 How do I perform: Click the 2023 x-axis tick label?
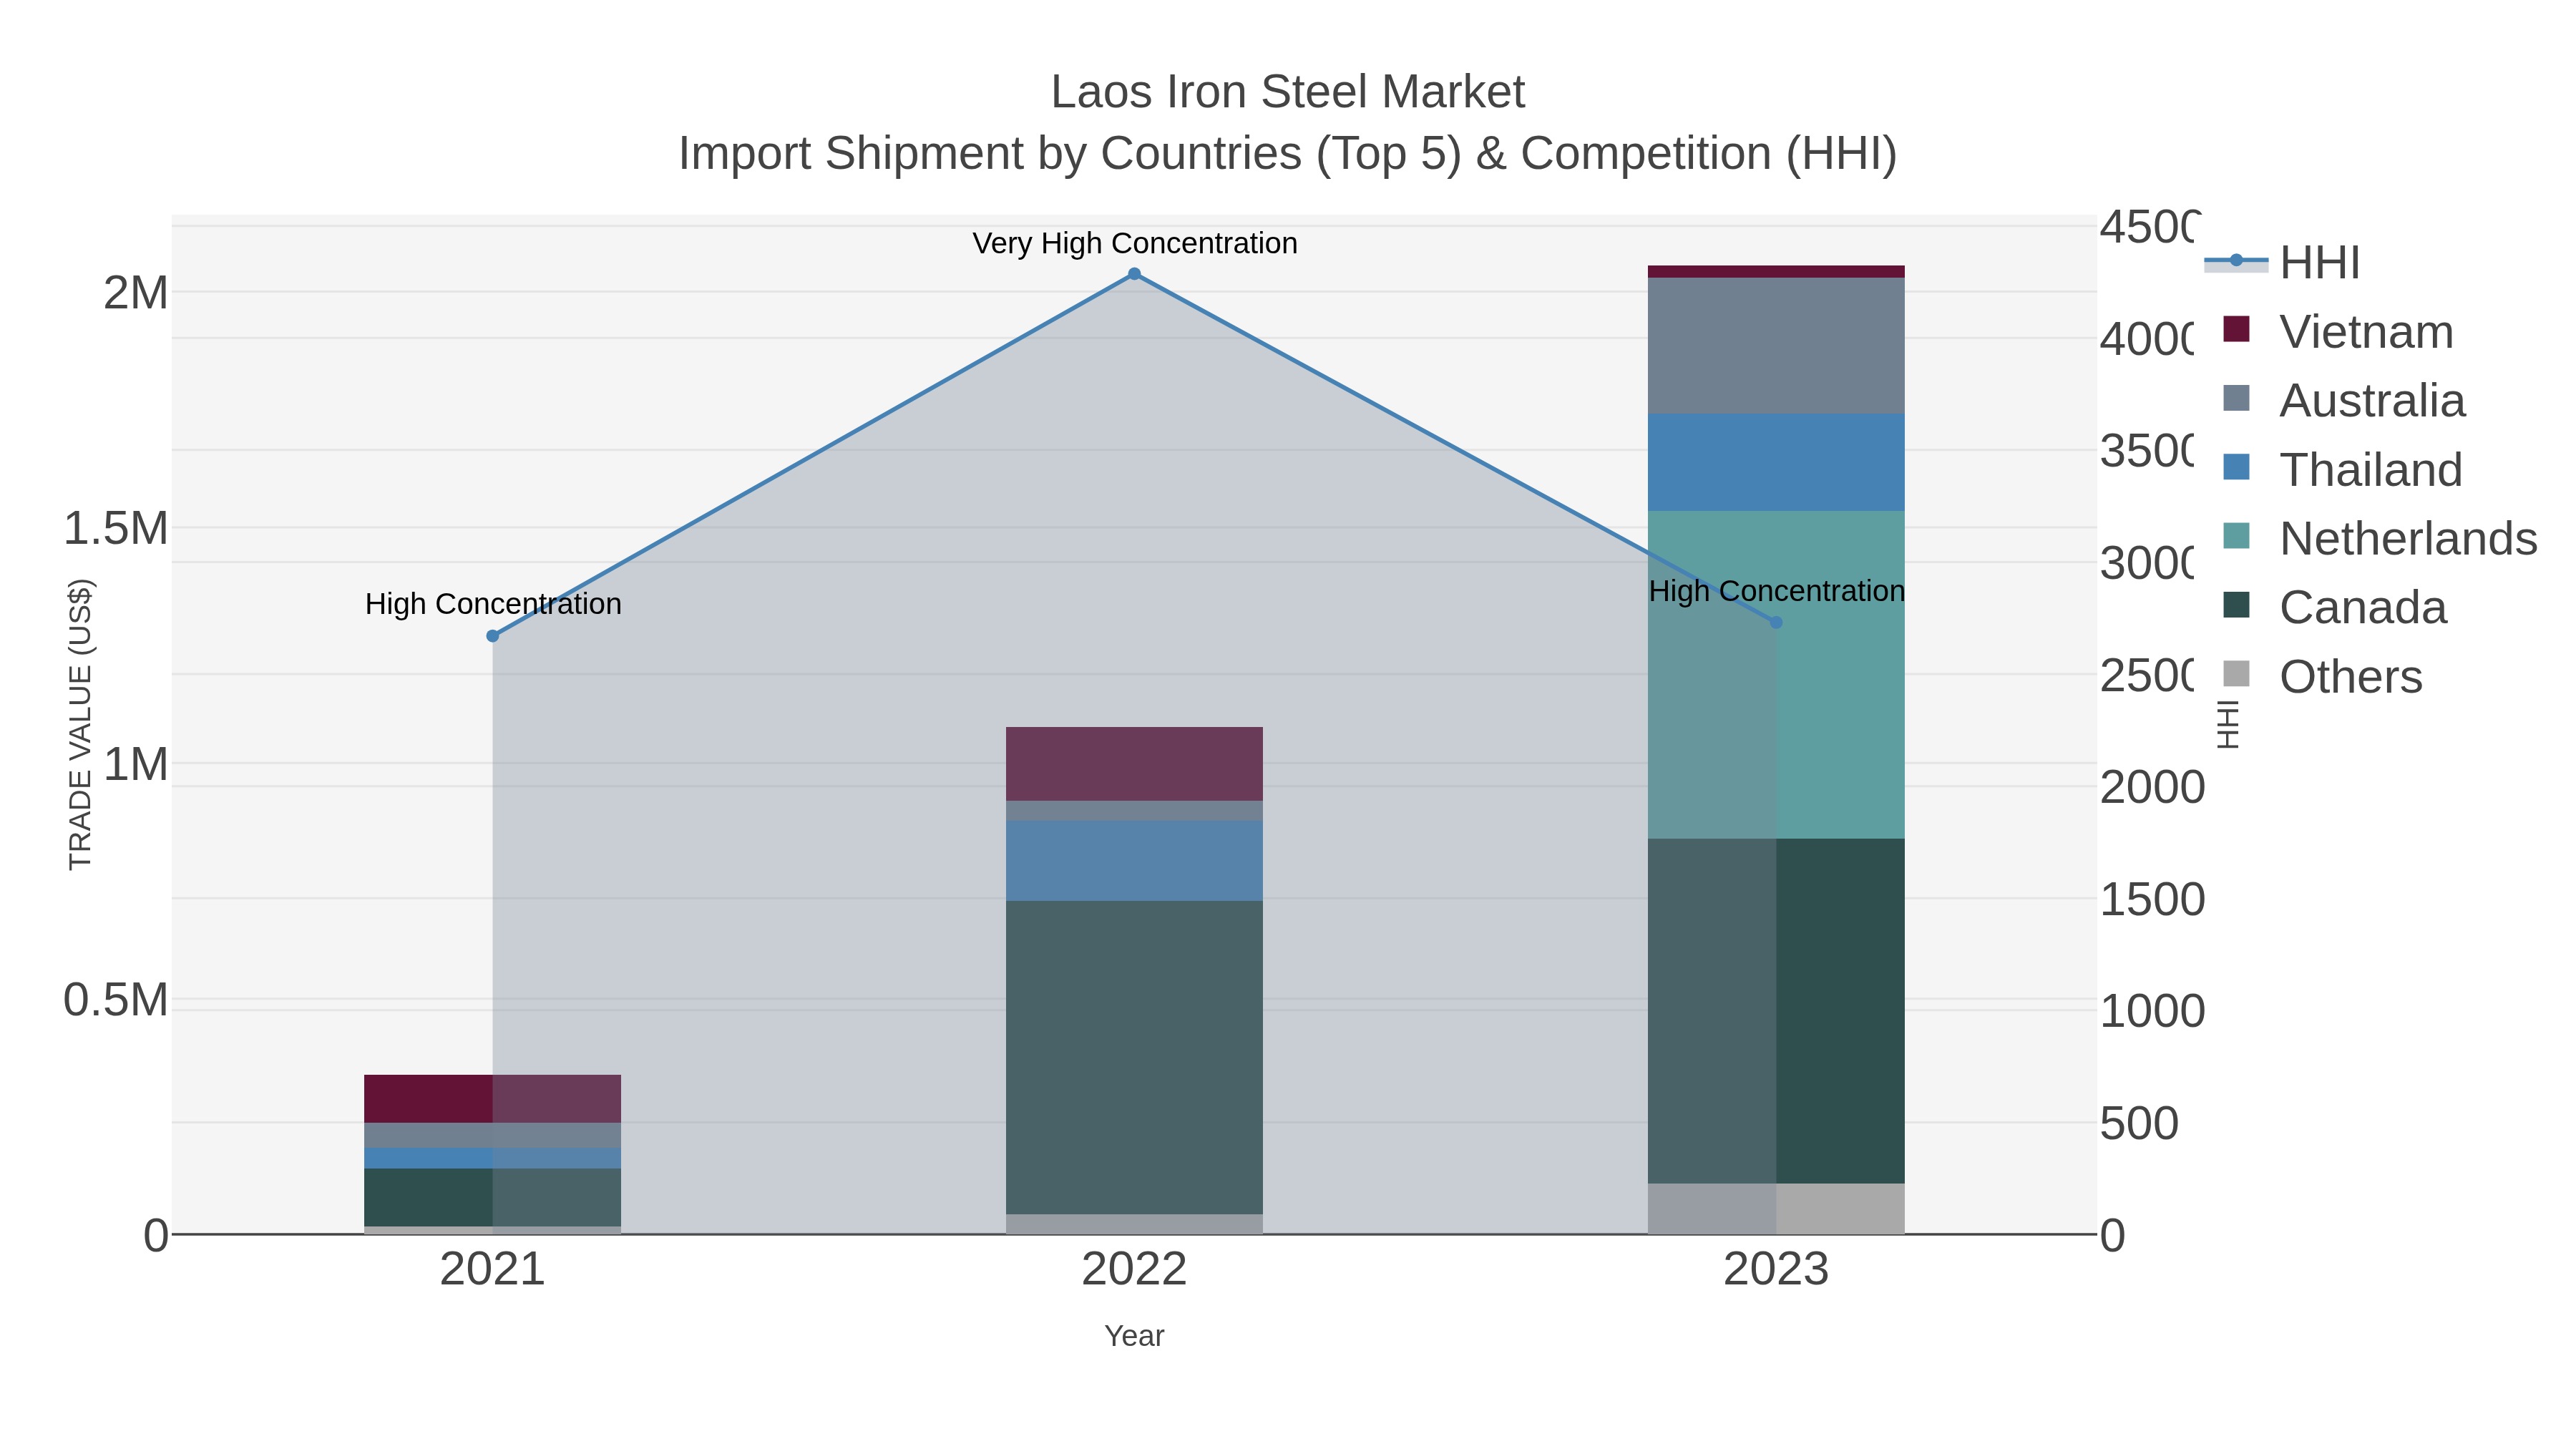1776,1270
